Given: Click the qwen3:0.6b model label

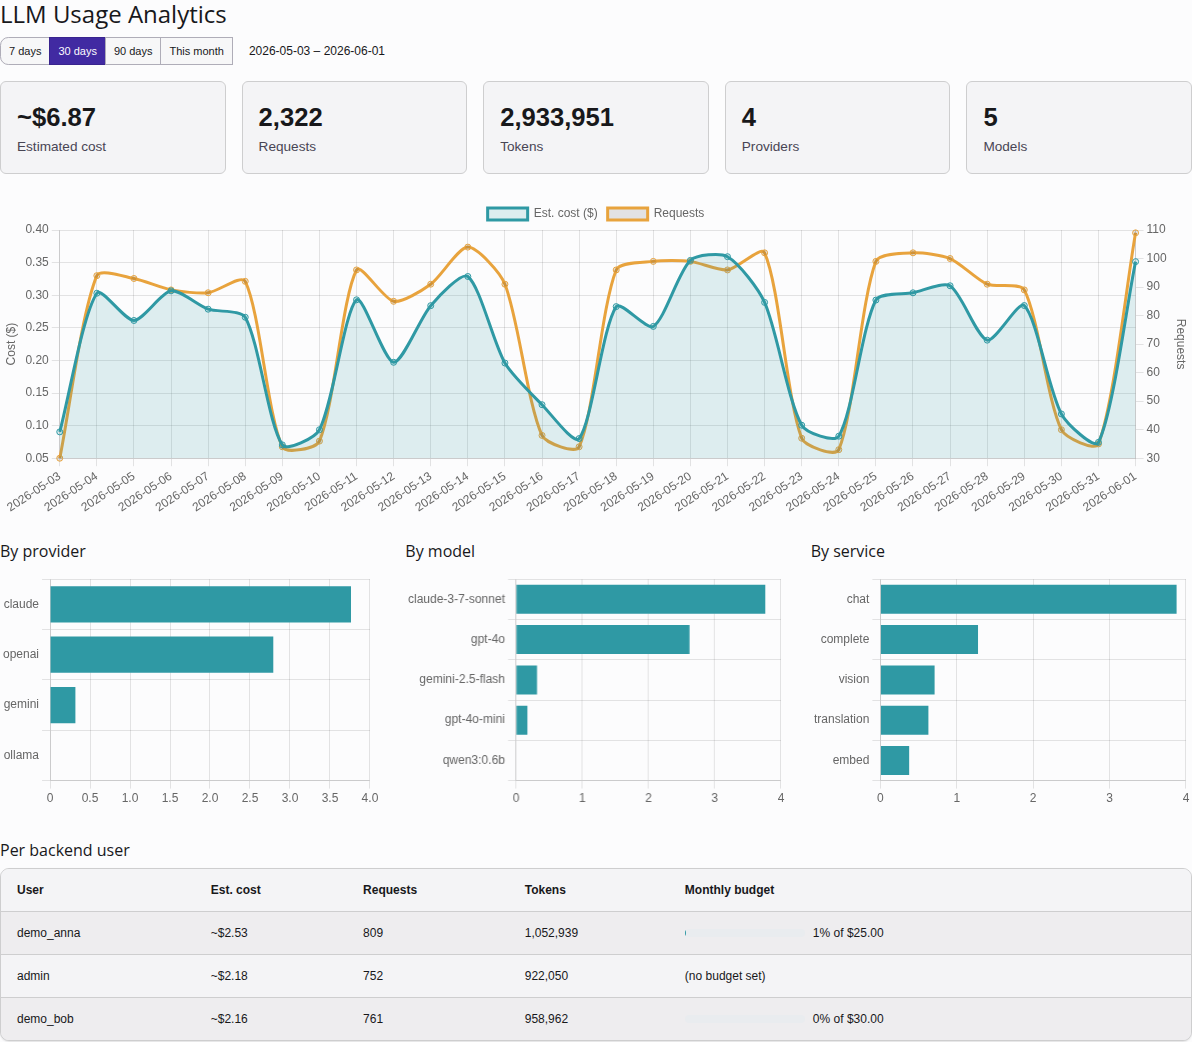Looking at the screenshot, I should click(x=474, y=760).
